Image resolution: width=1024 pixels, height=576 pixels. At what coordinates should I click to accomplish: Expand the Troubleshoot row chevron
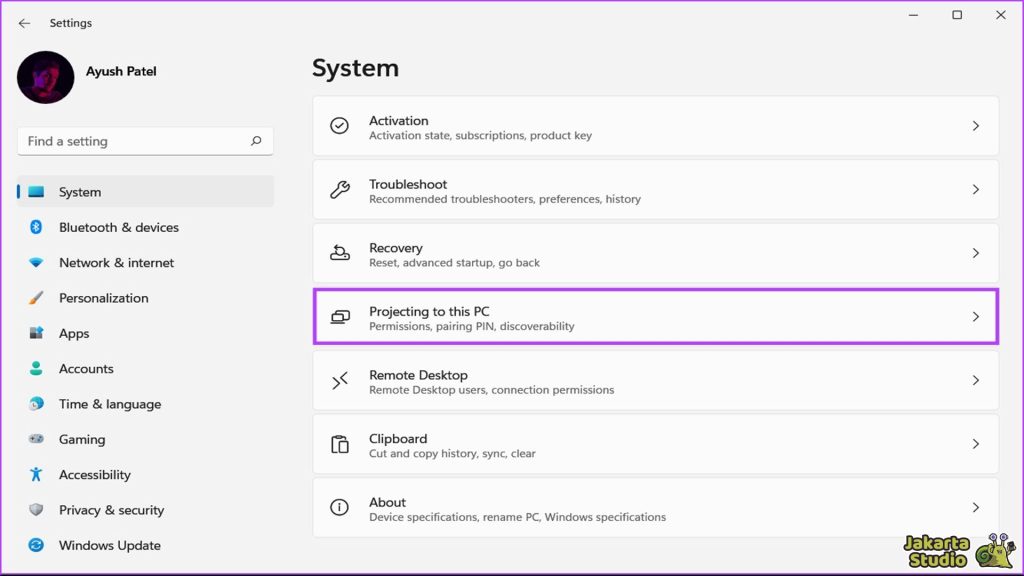click(976, 190)
